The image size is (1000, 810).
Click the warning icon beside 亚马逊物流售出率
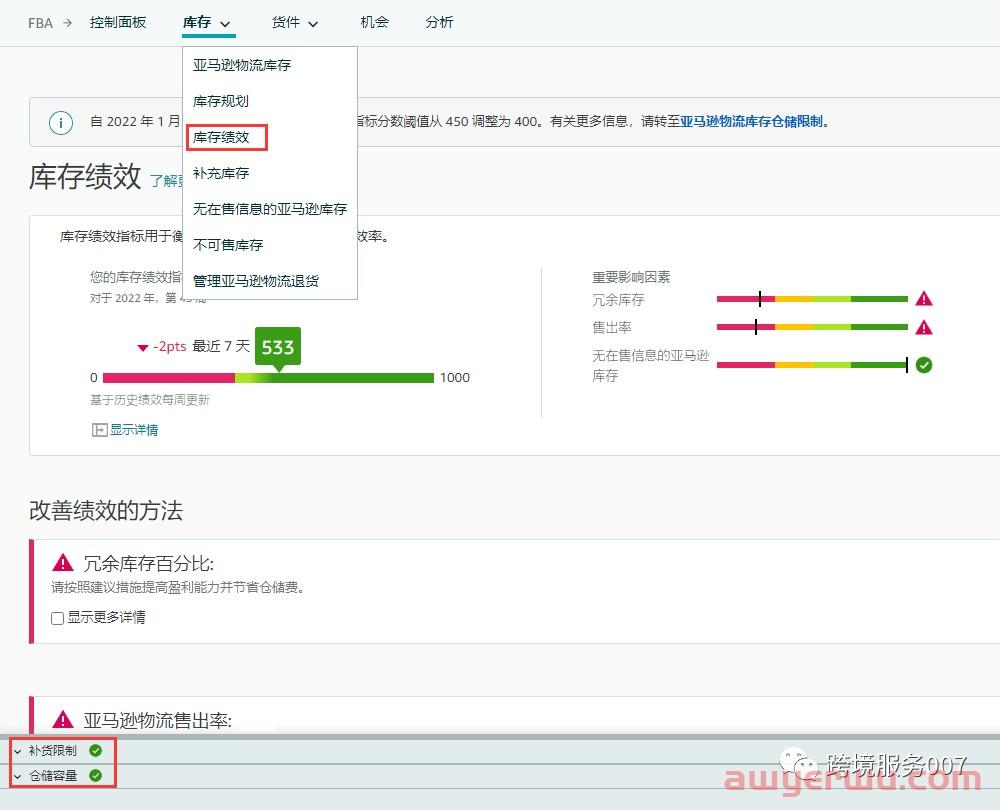click(x=62, y=719)
